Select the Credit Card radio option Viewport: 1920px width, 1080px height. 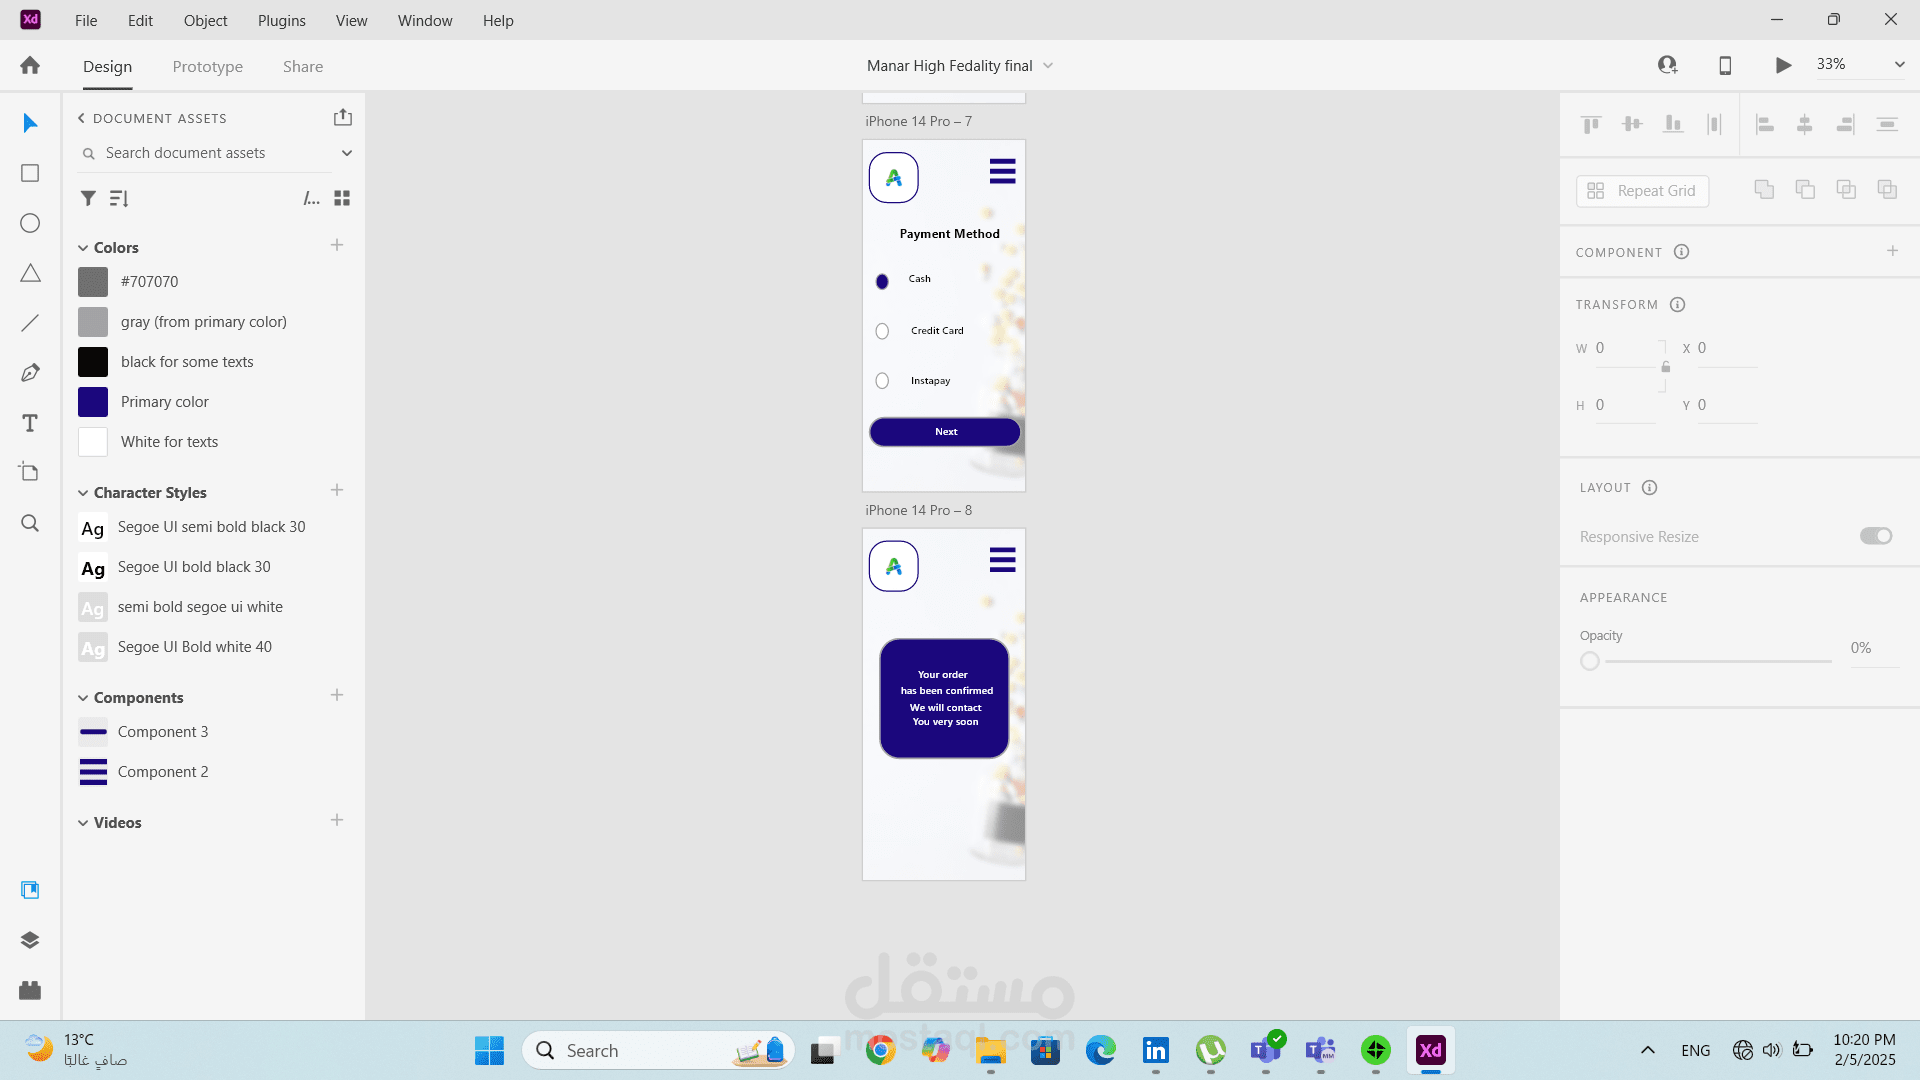pos(882,331)
